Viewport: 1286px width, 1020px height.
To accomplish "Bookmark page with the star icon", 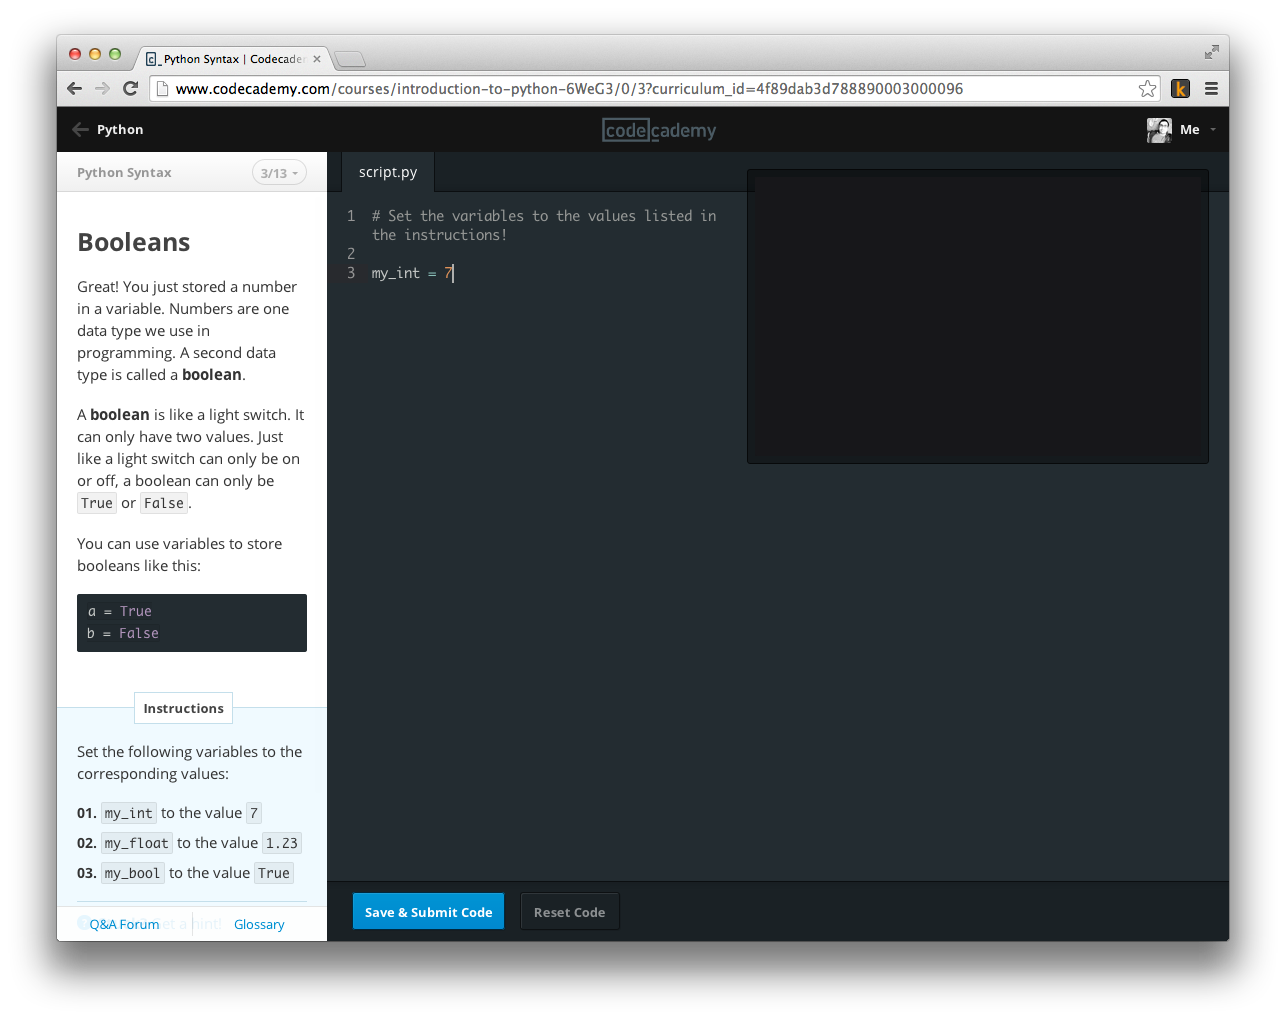I will click(x=1147, y=89).
